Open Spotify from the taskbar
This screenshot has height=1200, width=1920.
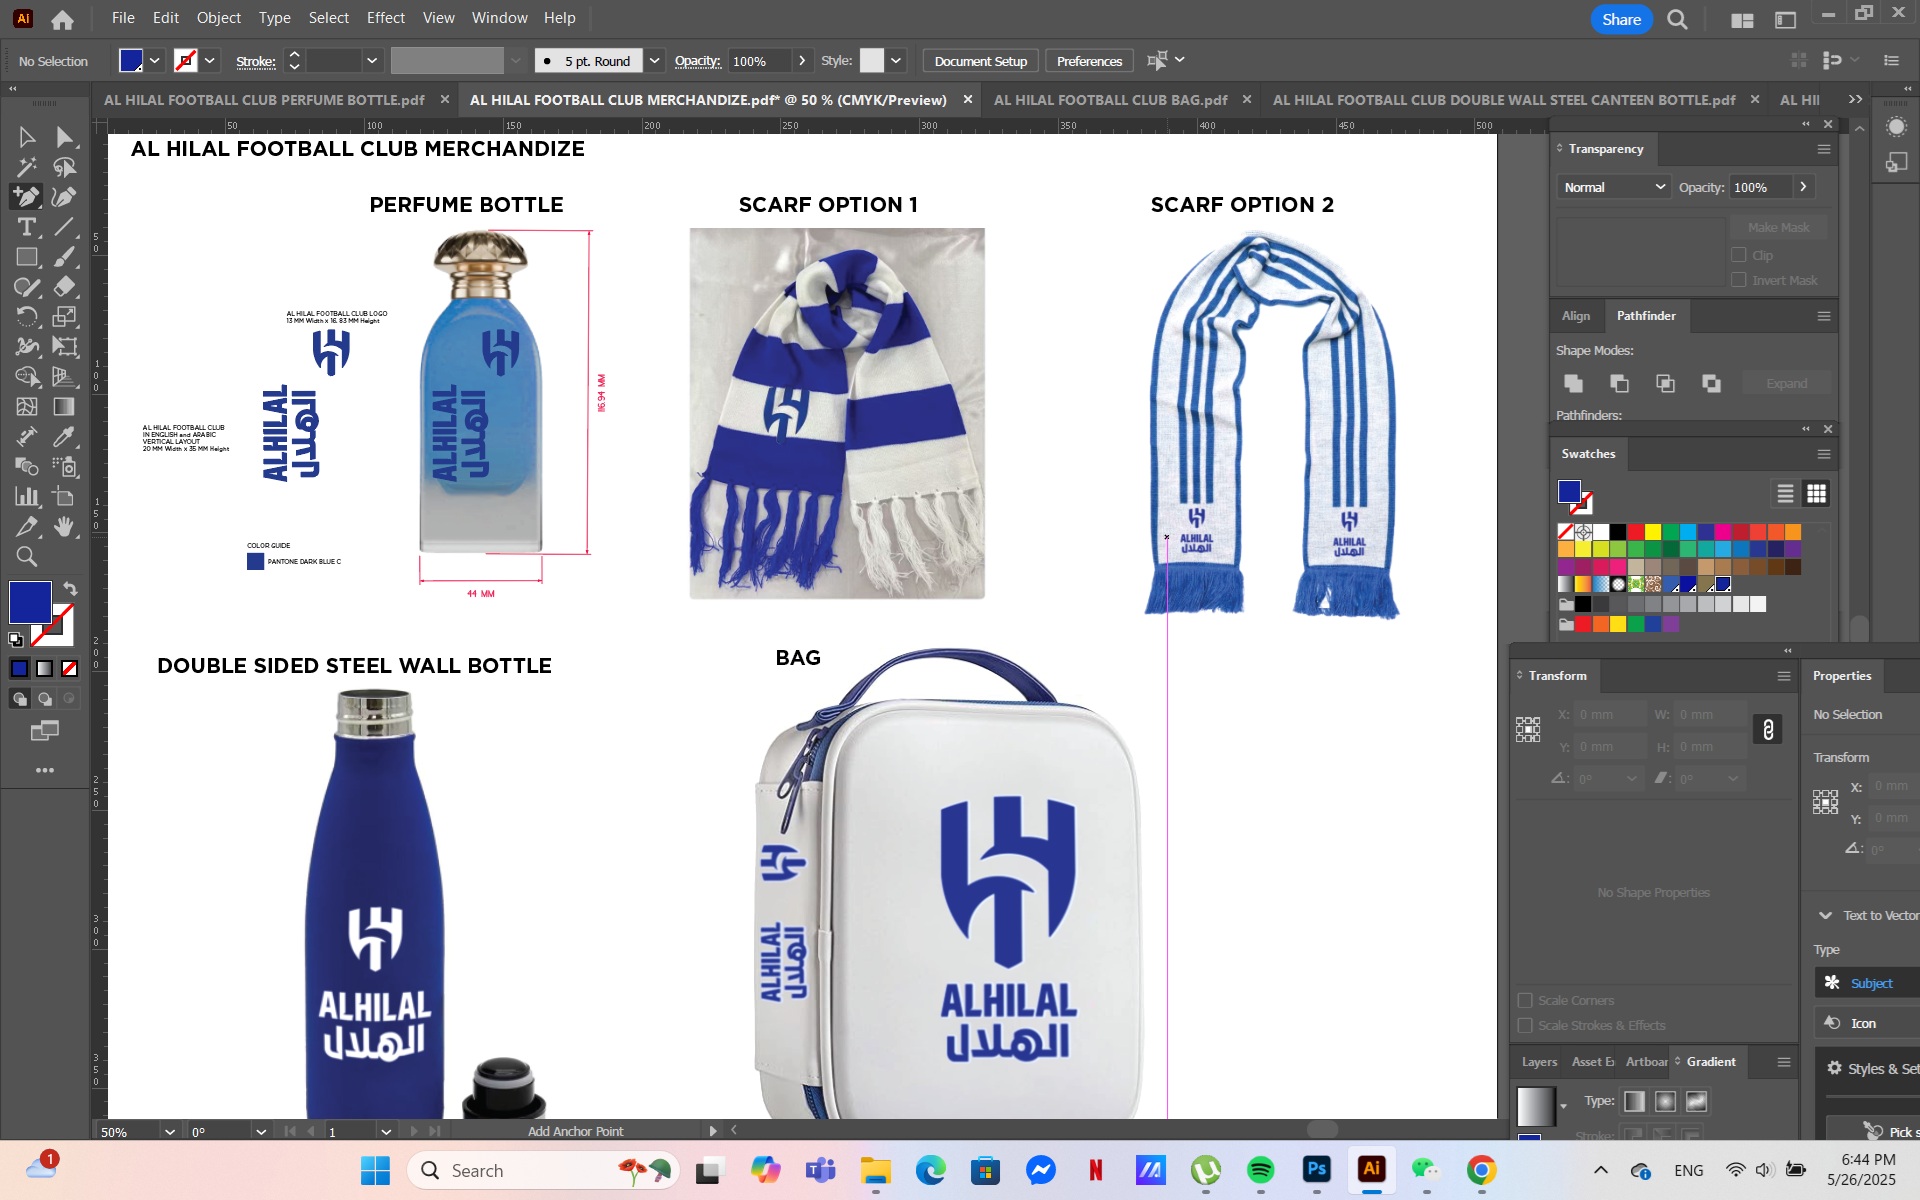1260,1170
